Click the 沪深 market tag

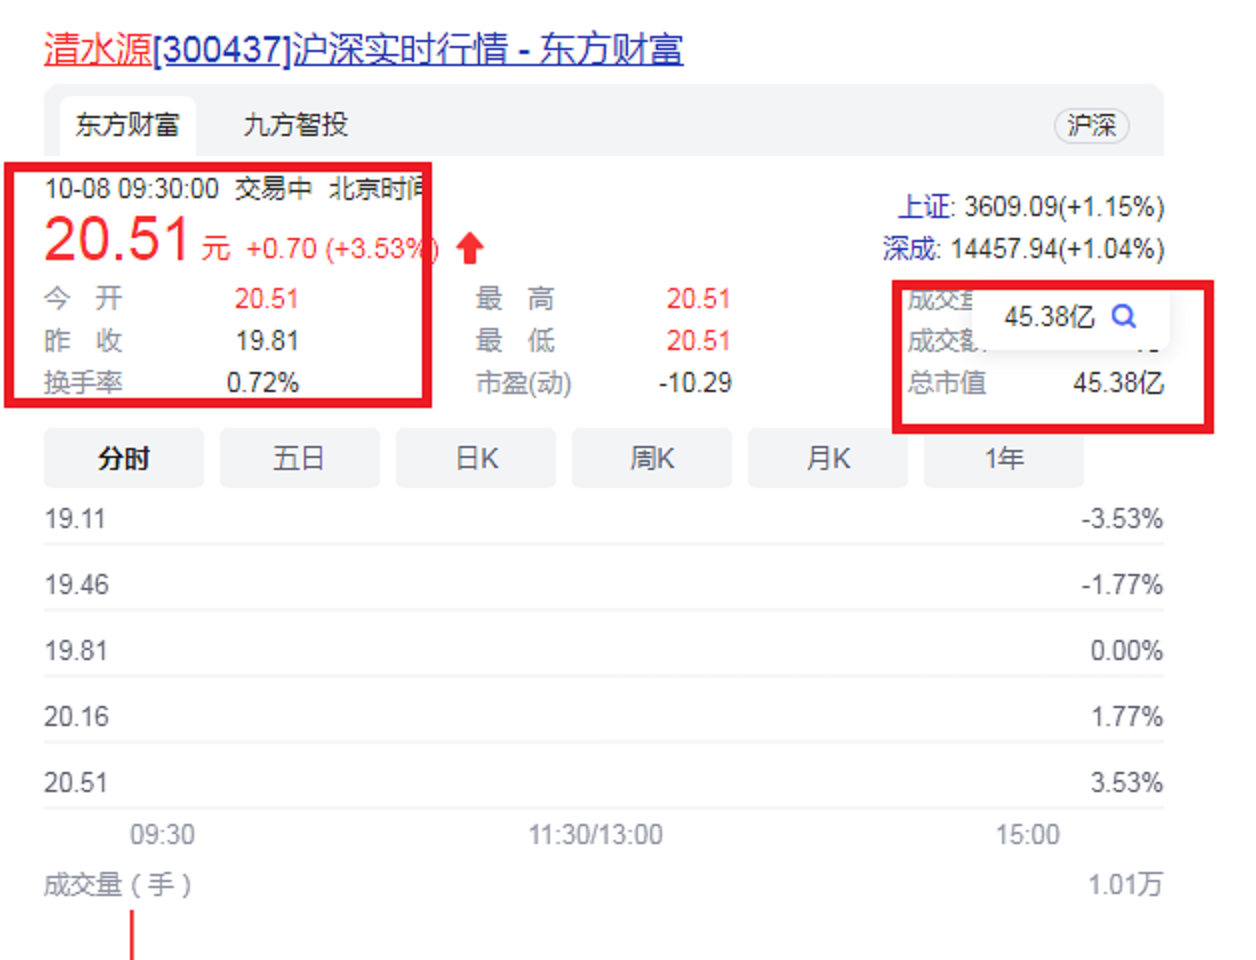1091,126
